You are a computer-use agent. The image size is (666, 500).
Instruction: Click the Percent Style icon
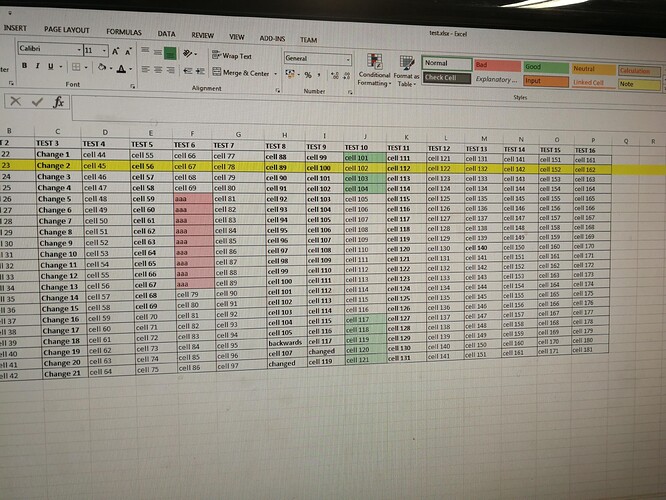click(308, 75)
